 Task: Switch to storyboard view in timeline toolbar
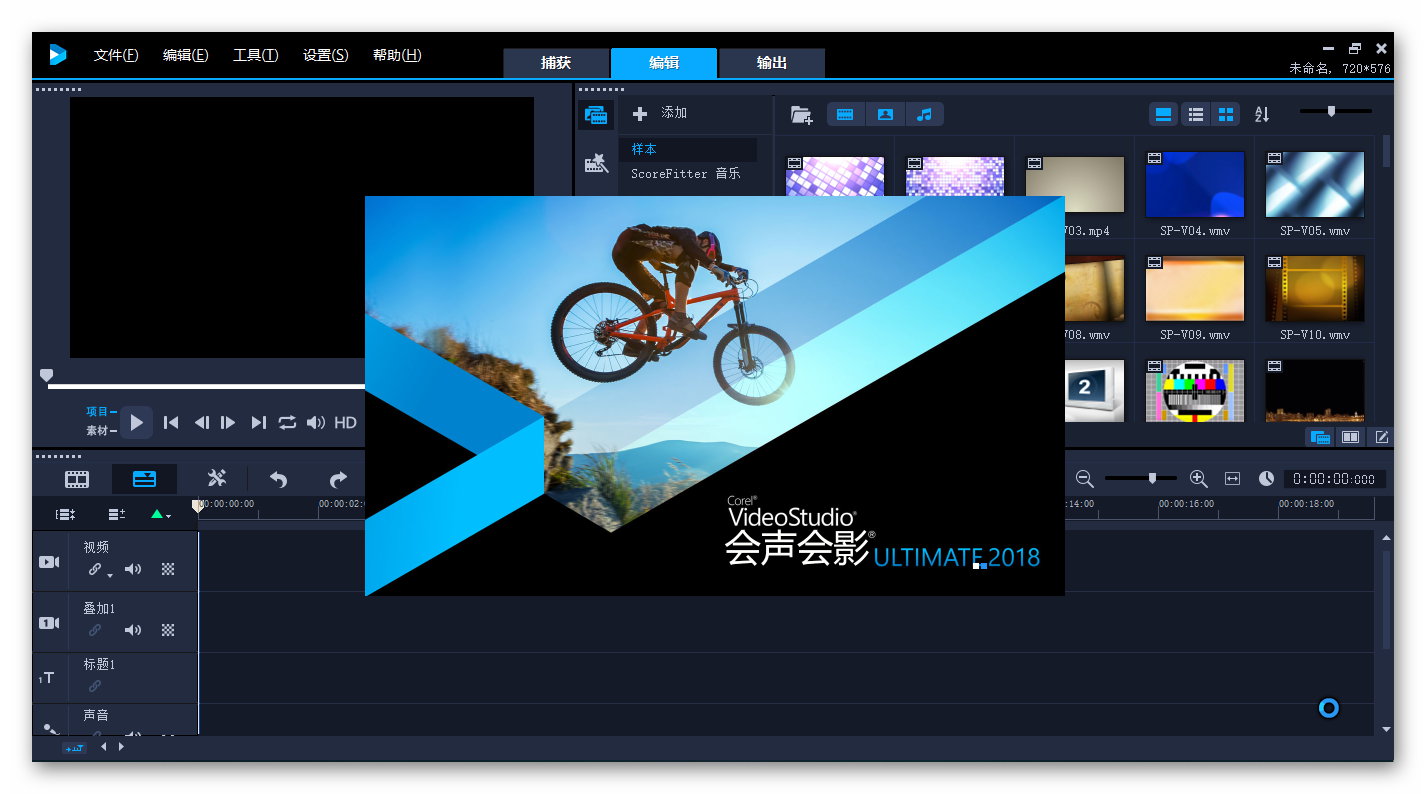[77, 479]
